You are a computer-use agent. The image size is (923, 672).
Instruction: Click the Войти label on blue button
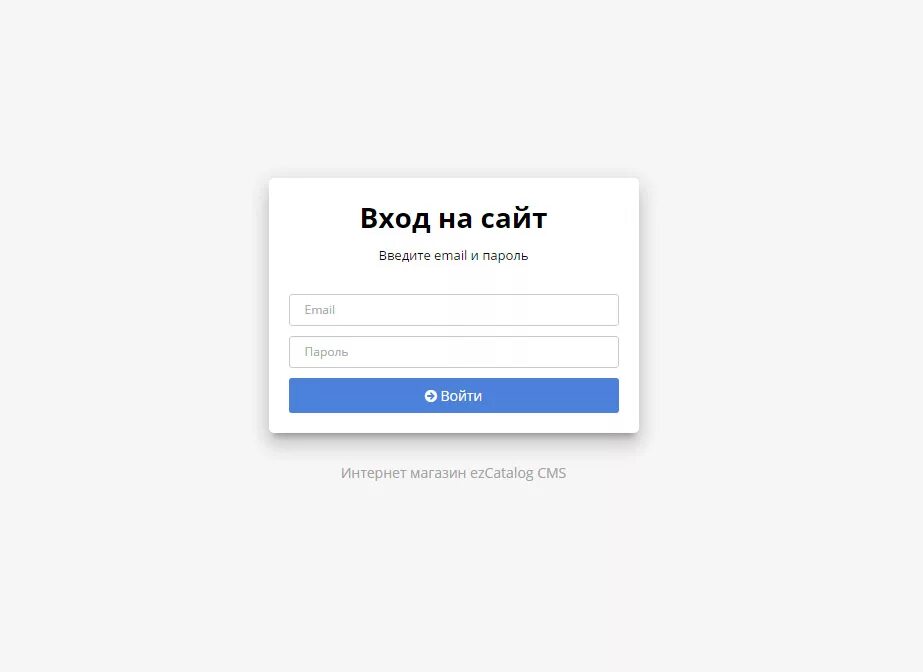[x=461, y=396]
